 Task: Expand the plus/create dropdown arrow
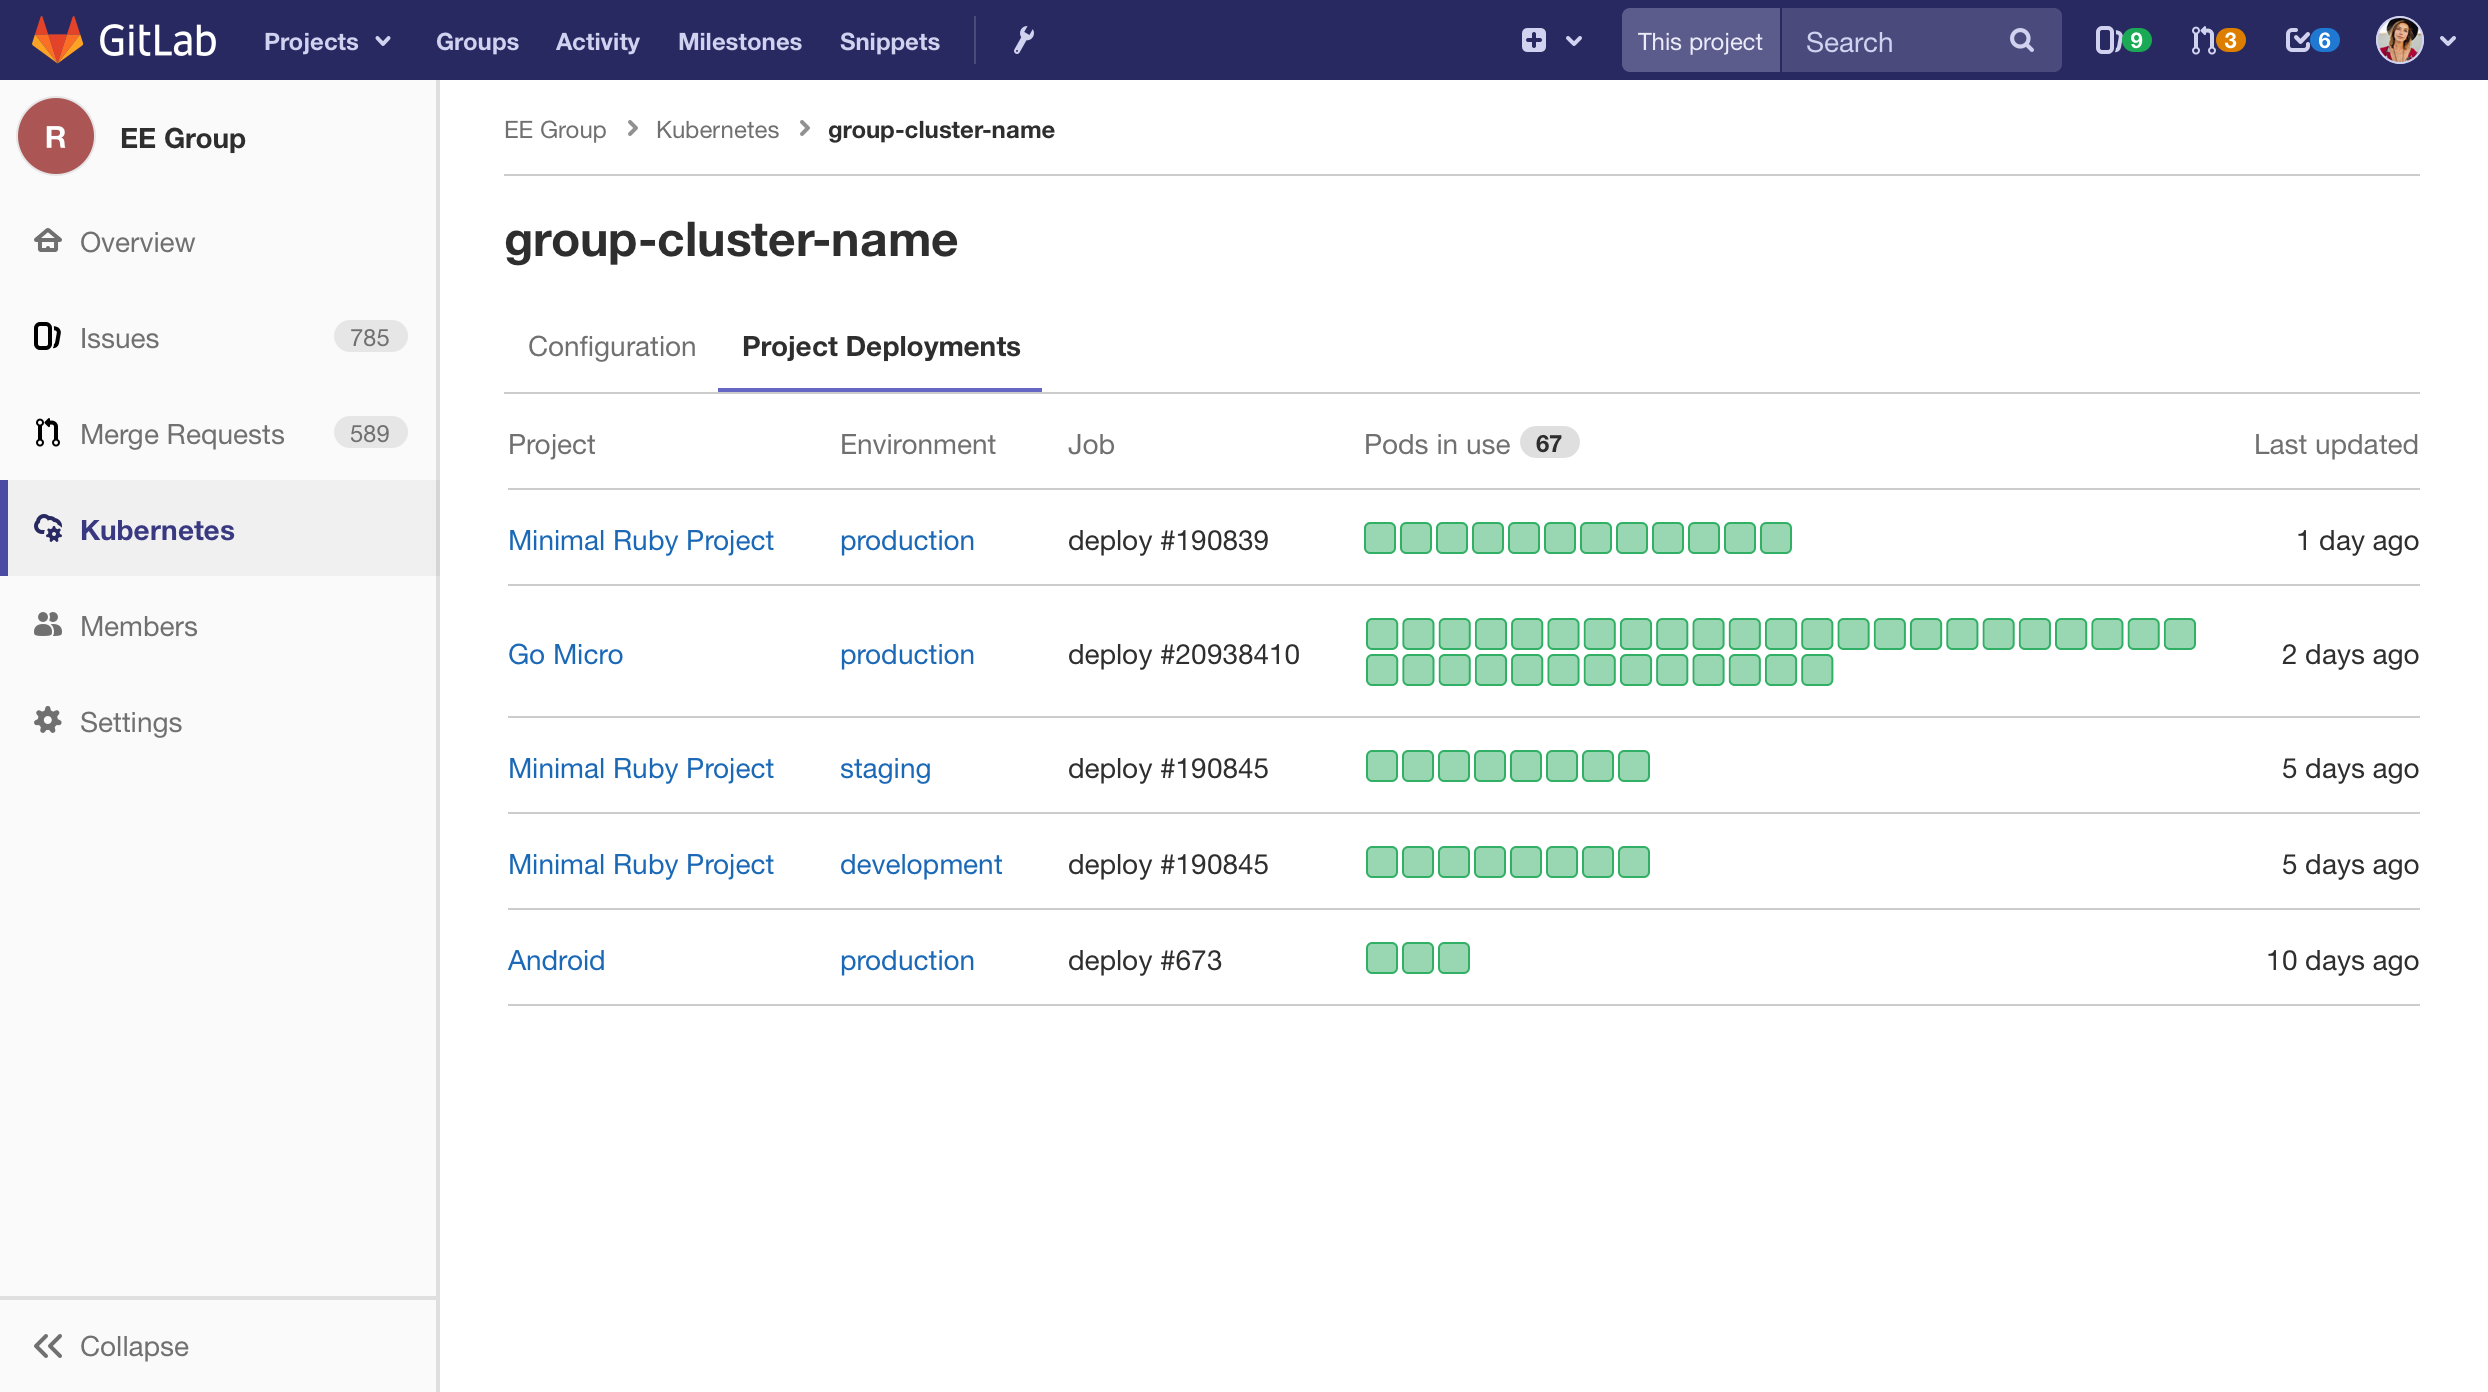(x=1574, y=41)
